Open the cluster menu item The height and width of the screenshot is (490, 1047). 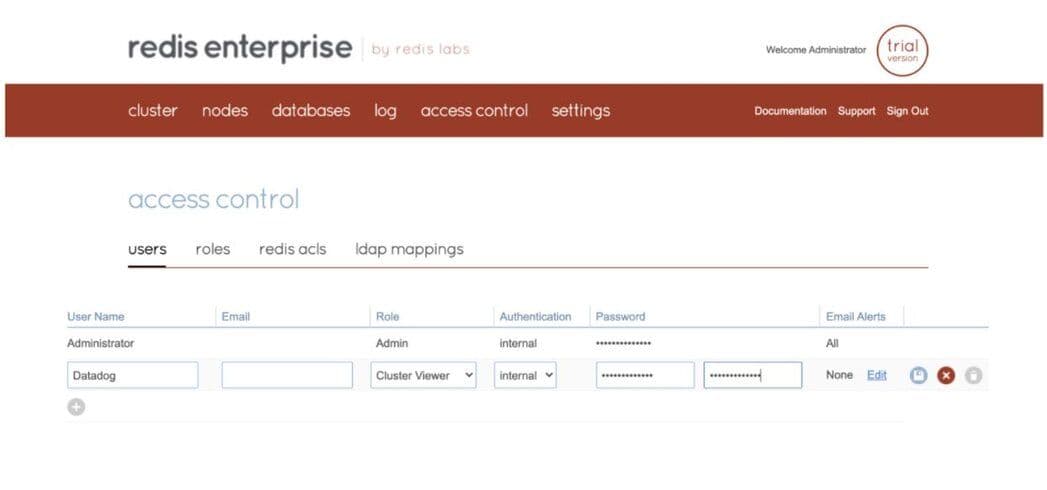(152, 111)
